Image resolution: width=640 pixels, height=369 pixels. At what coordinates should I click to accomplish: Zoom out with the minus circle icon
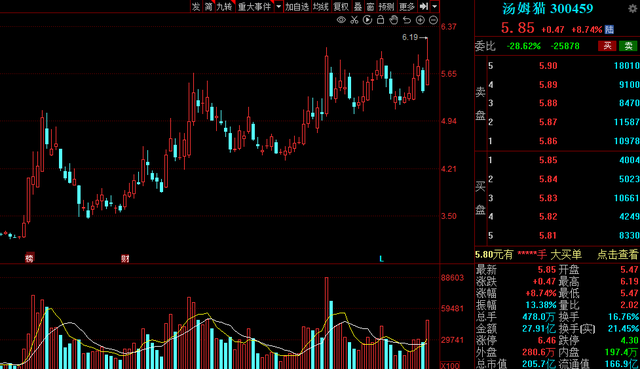pos(433,20)
